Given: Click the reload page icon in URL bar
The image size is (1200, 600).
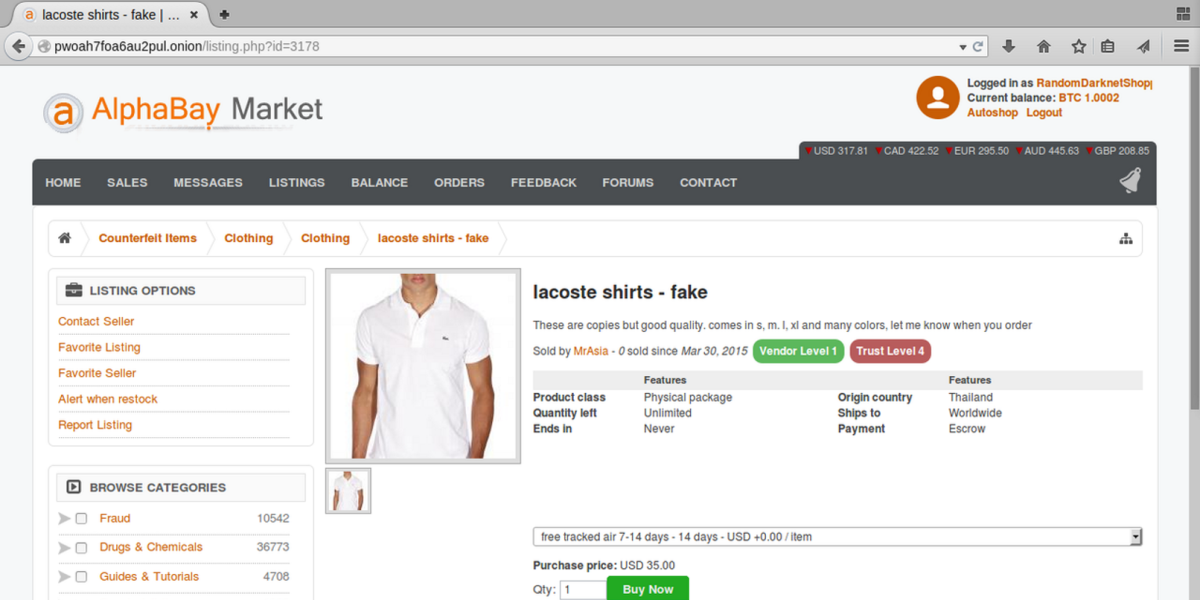Looking at the screenshot, I should tap(979, 46).
